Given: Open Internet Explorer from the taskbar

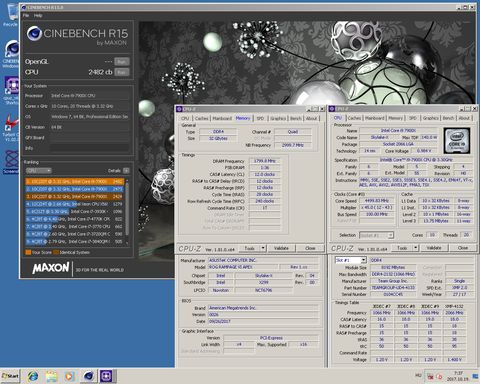Looking at the screenshot, I should point(33,376).
